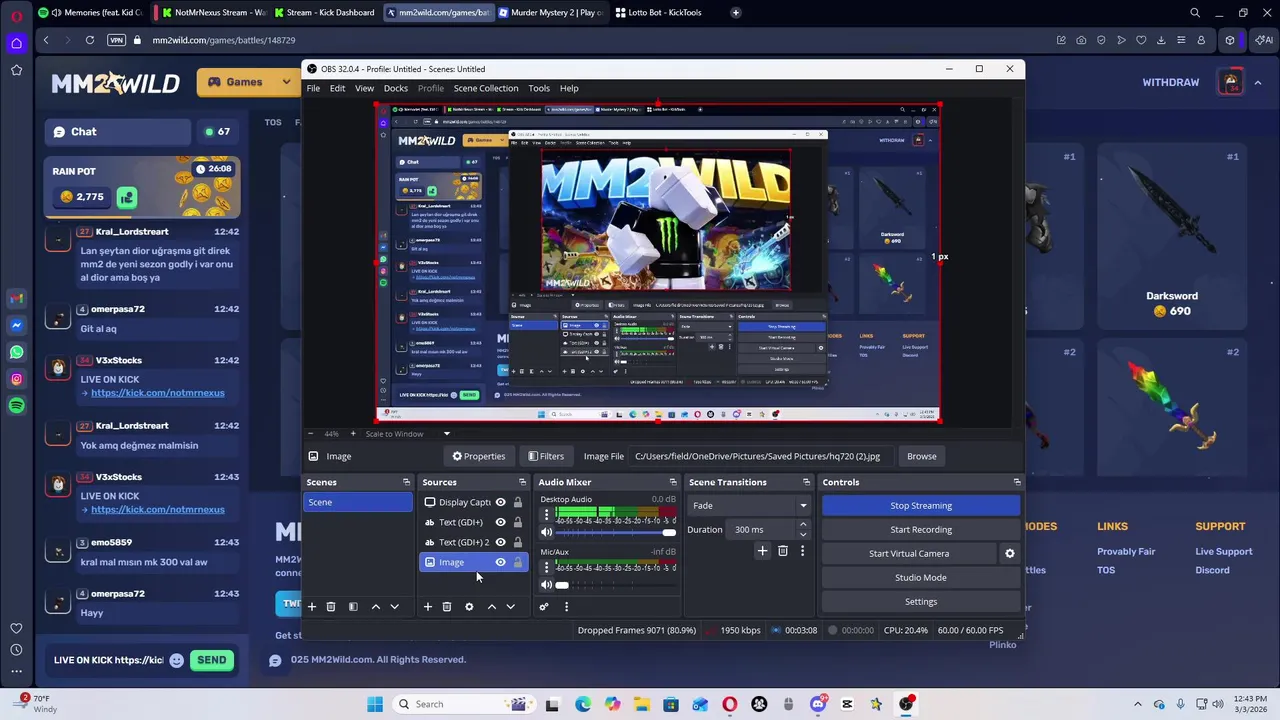1280x720 pixels.
Task: Delete scene transition with trash icon
Action: pyautogui.click(x=783, y=551)
